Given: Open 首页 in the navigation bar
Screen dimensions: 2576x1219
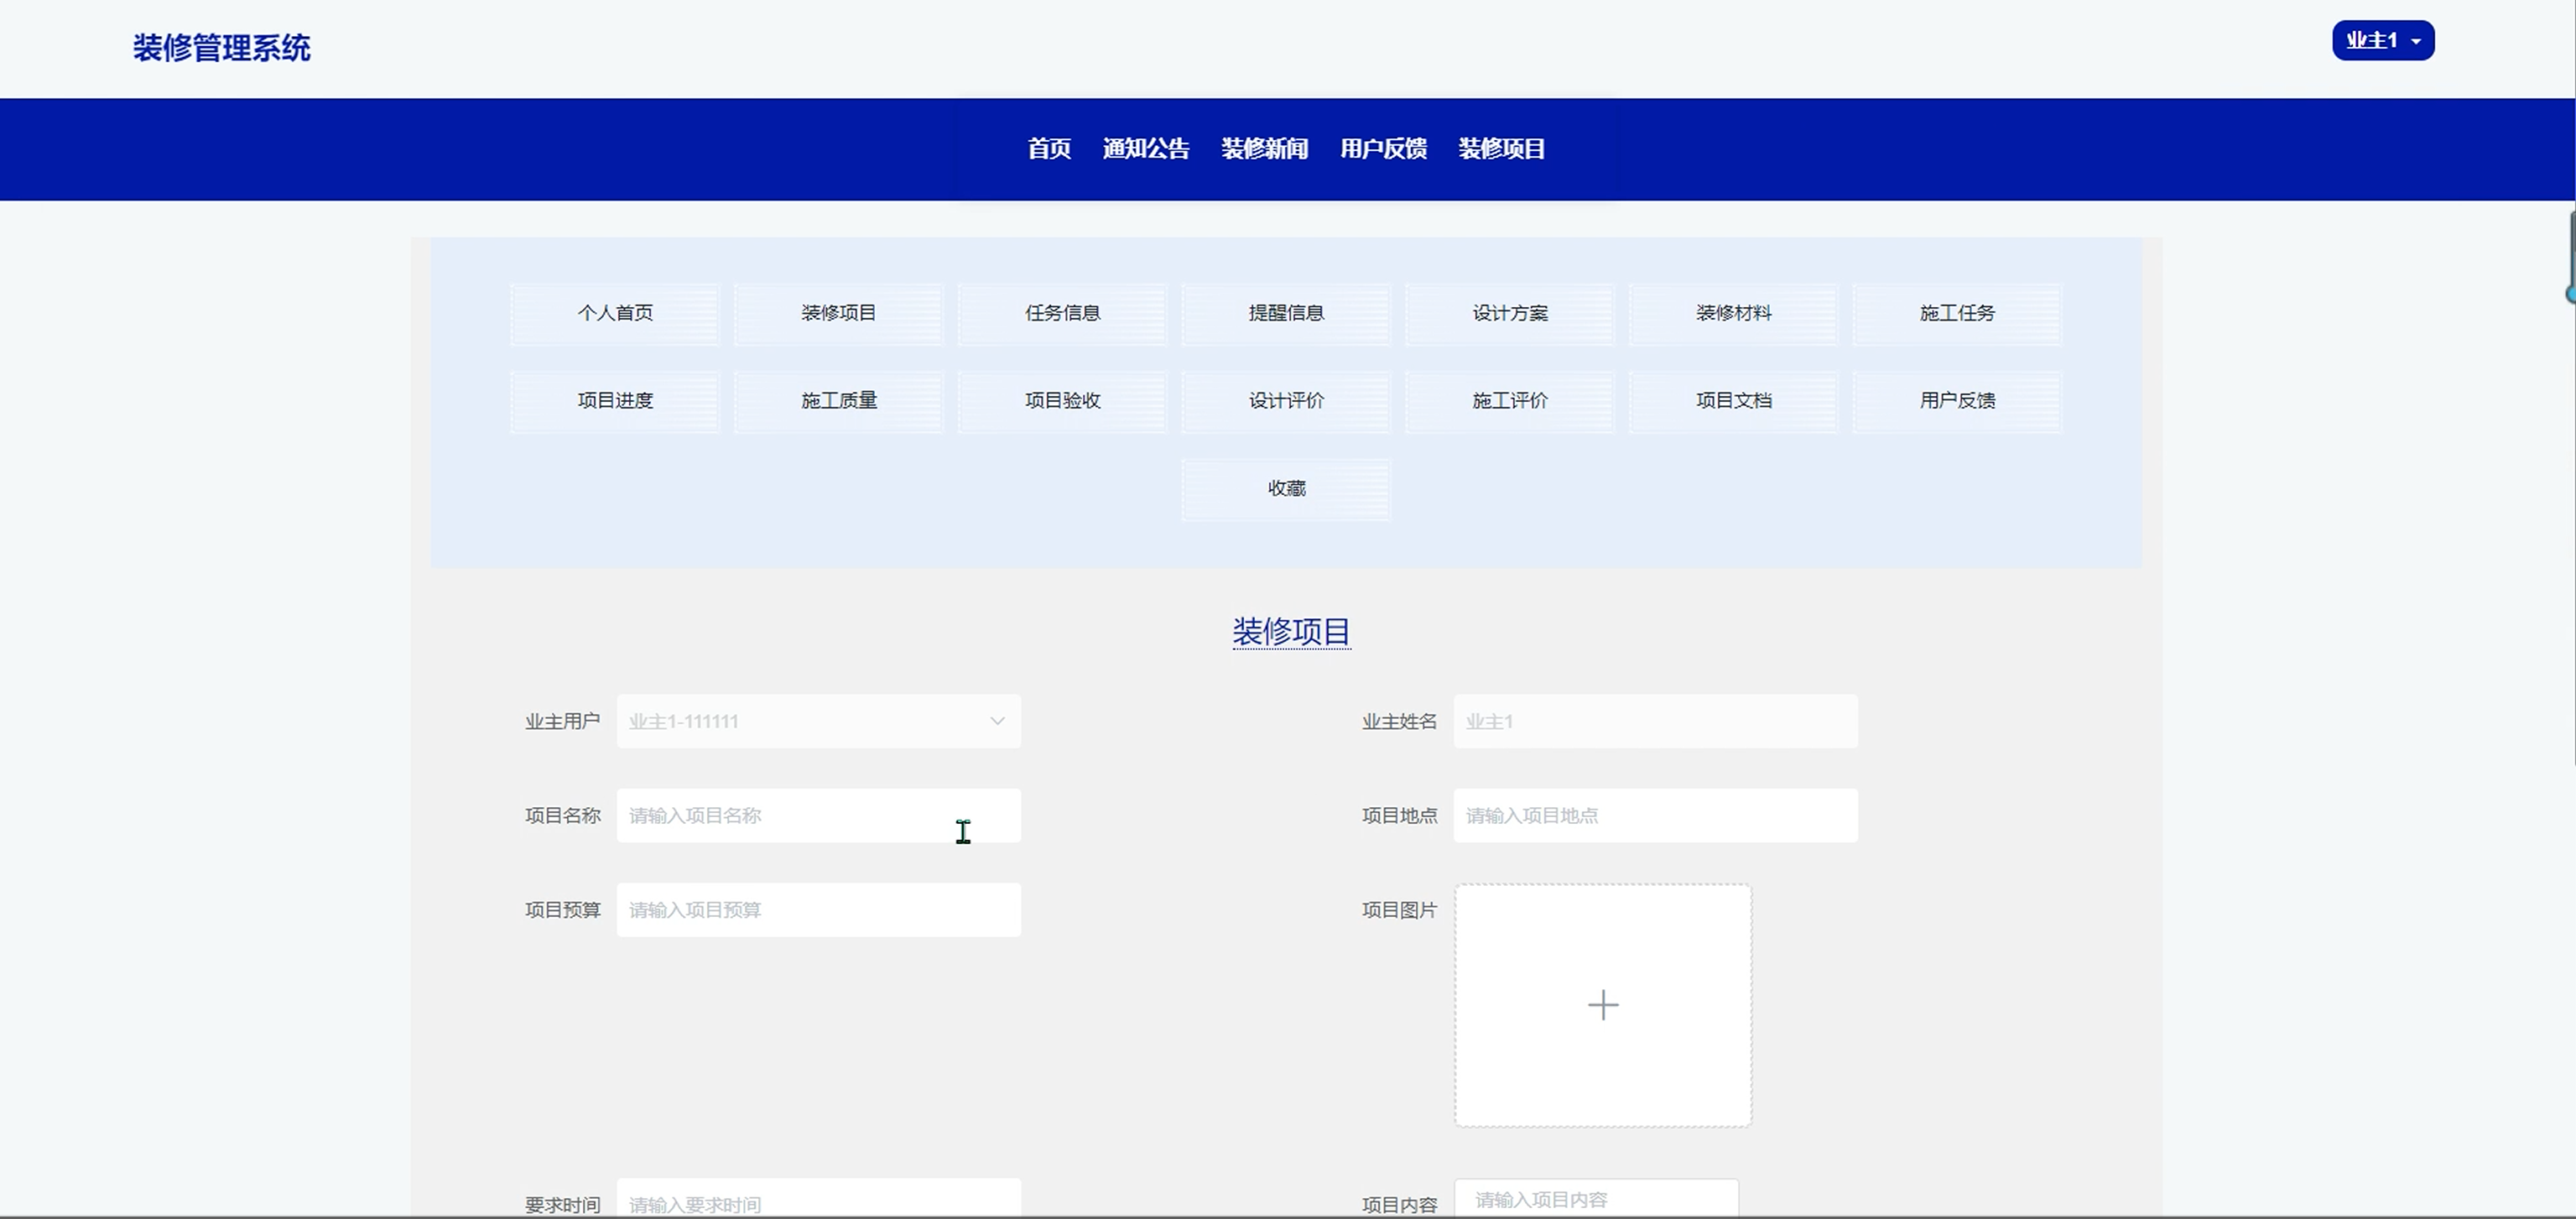Looking at the screenshot, I should (x=1049, y=149).
